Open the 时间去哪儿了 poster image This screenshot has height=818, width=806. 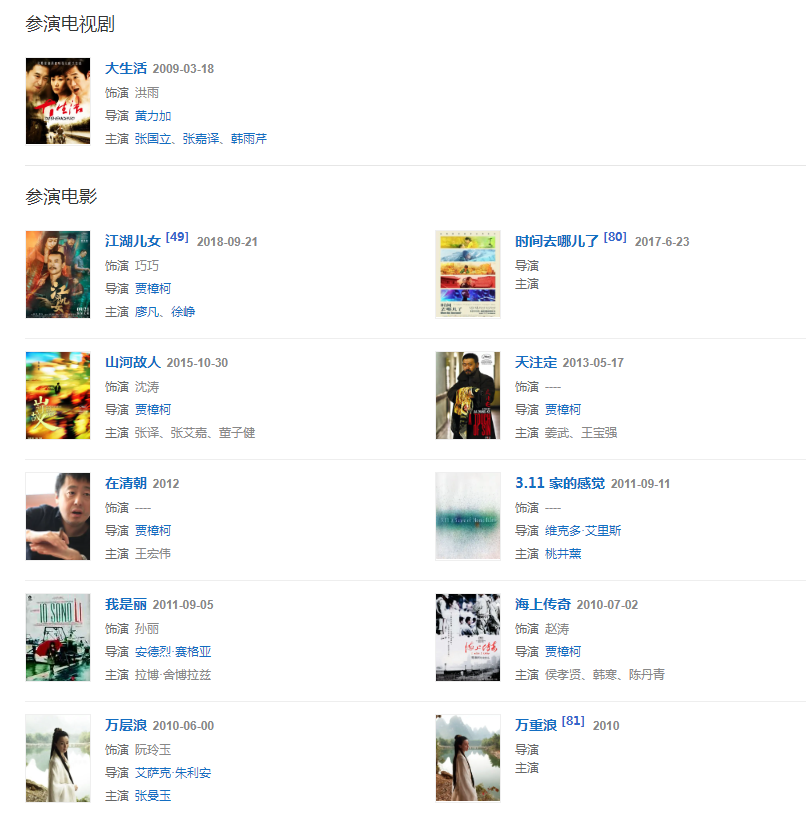coord(468,274)
